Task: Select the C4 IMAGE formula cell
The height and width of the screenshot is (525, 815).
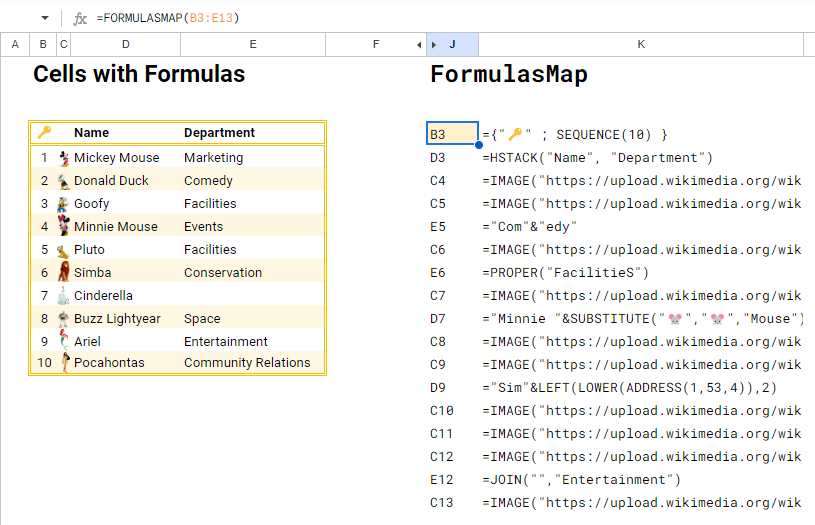Action: 642,180
